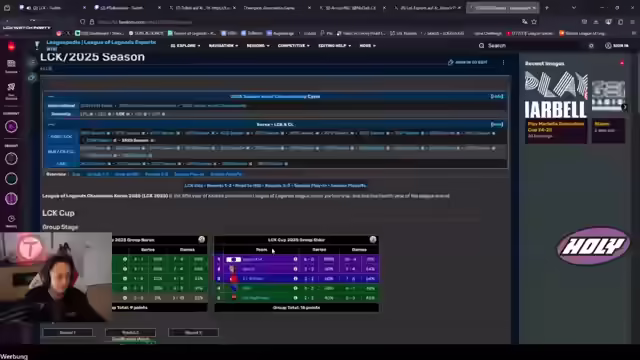Screen dimensions: 640x360
Task: Click the third Round button below tables
Action: (x=193, y=333)
